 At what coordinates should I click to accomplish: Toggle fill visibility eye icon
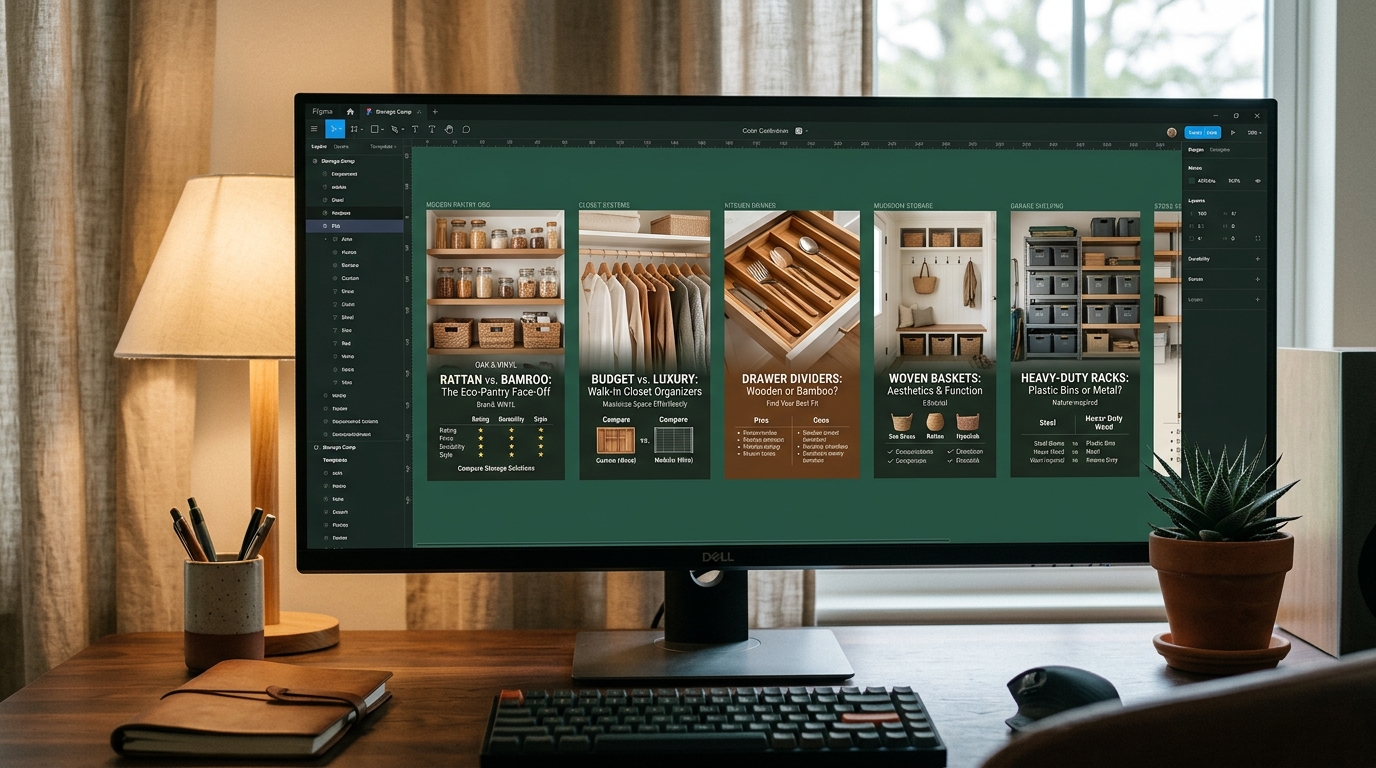point(1257,181)
